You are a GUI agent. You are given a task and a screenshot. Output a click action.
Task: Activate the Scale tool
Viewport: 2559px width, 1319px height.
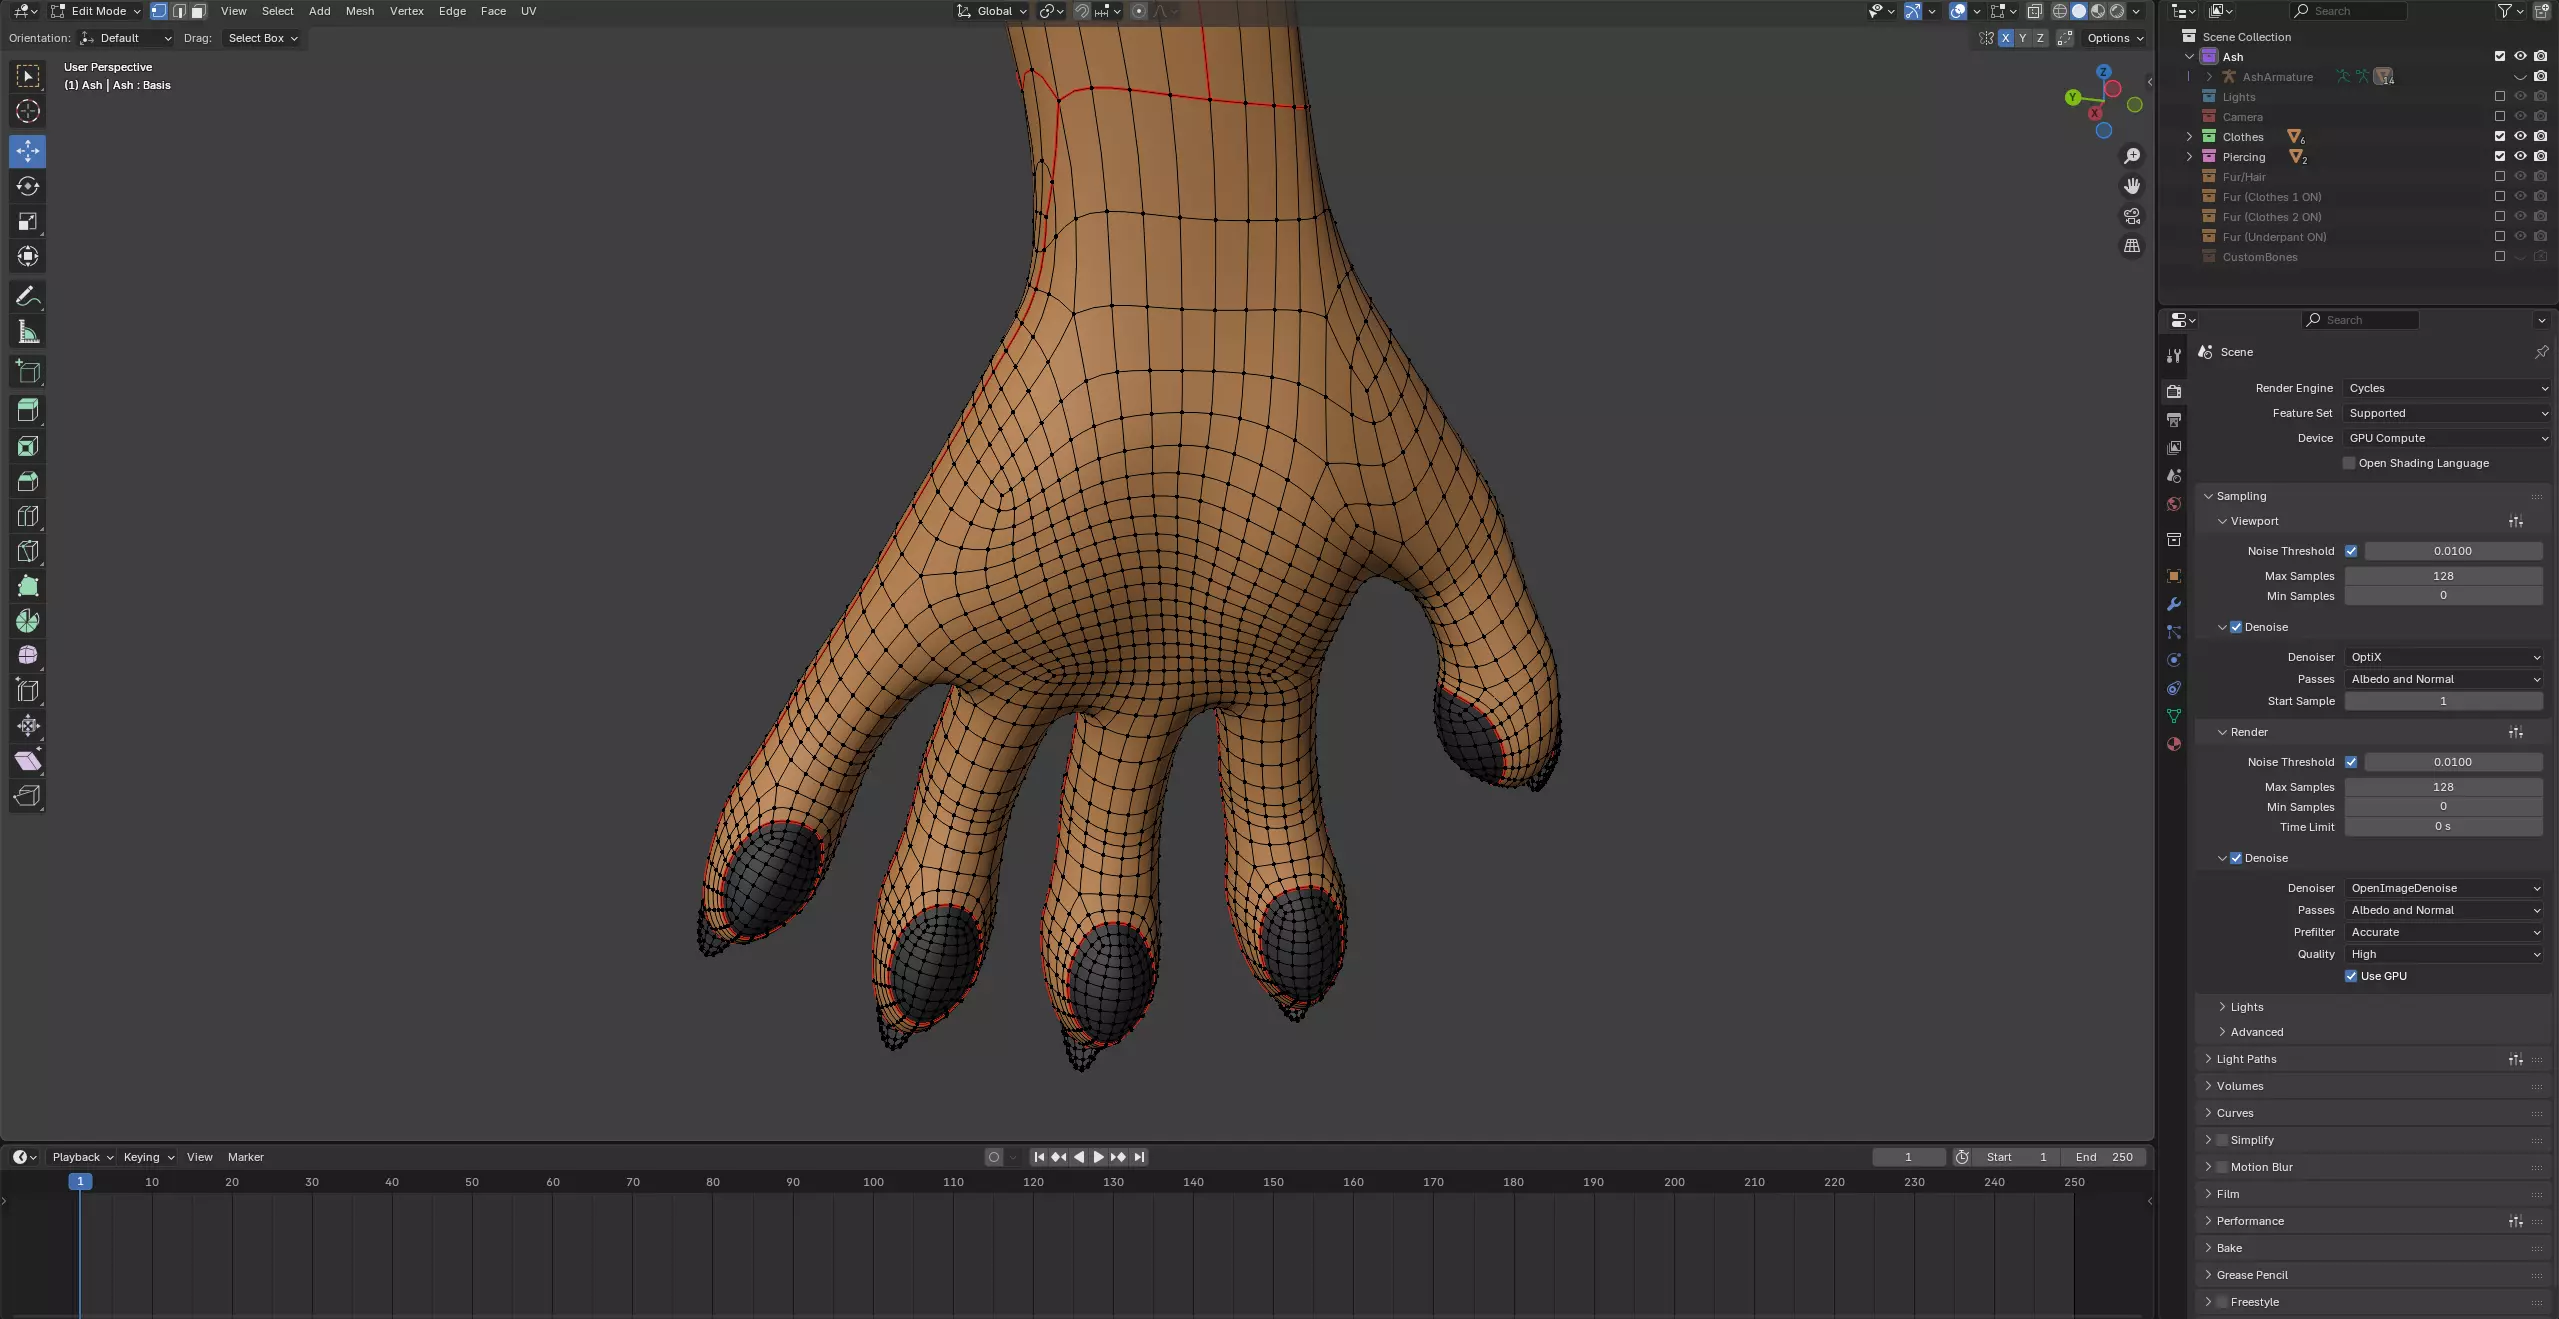[x=28, y=222]
